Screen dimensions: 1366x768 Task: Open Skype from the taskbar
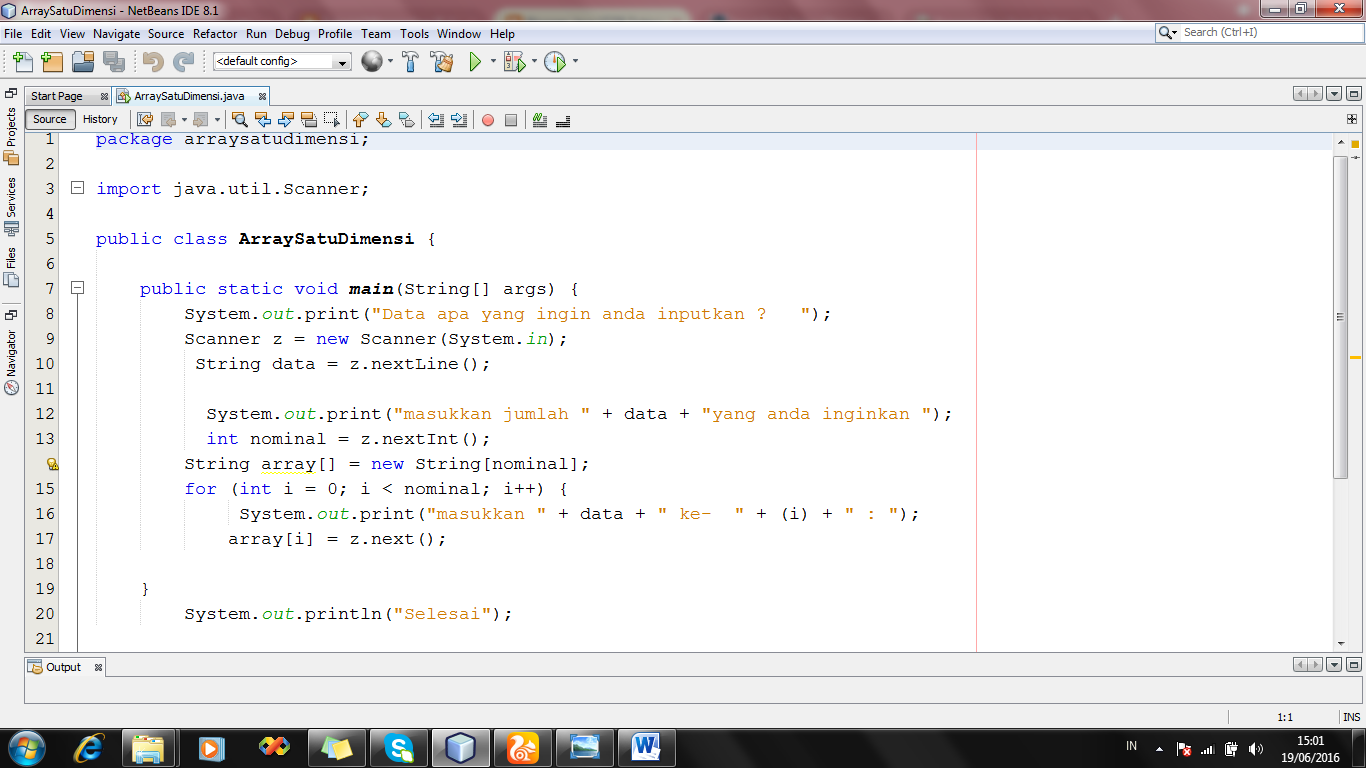coord(398,747)
